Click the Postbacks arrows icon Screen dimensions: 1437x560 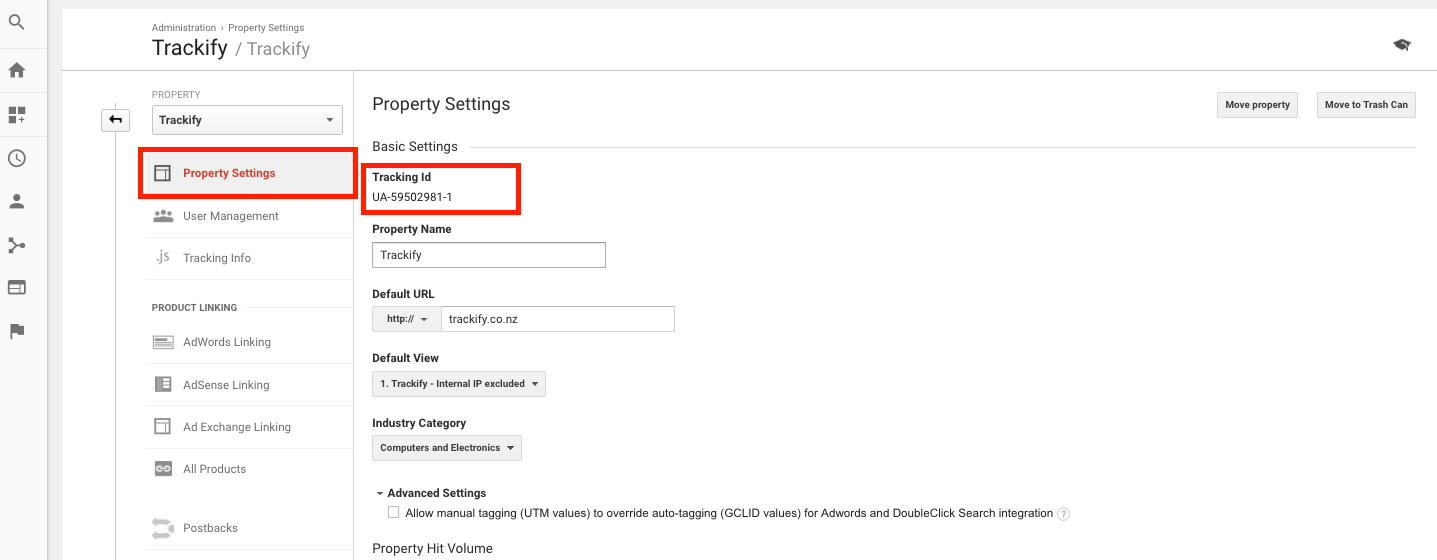tap(162, 527)
